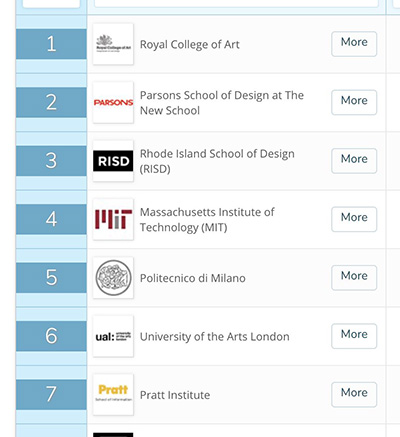This screenshot has width=400, height=437.
Task: Click More for Royal College of Art
Action: coord(354,44)
